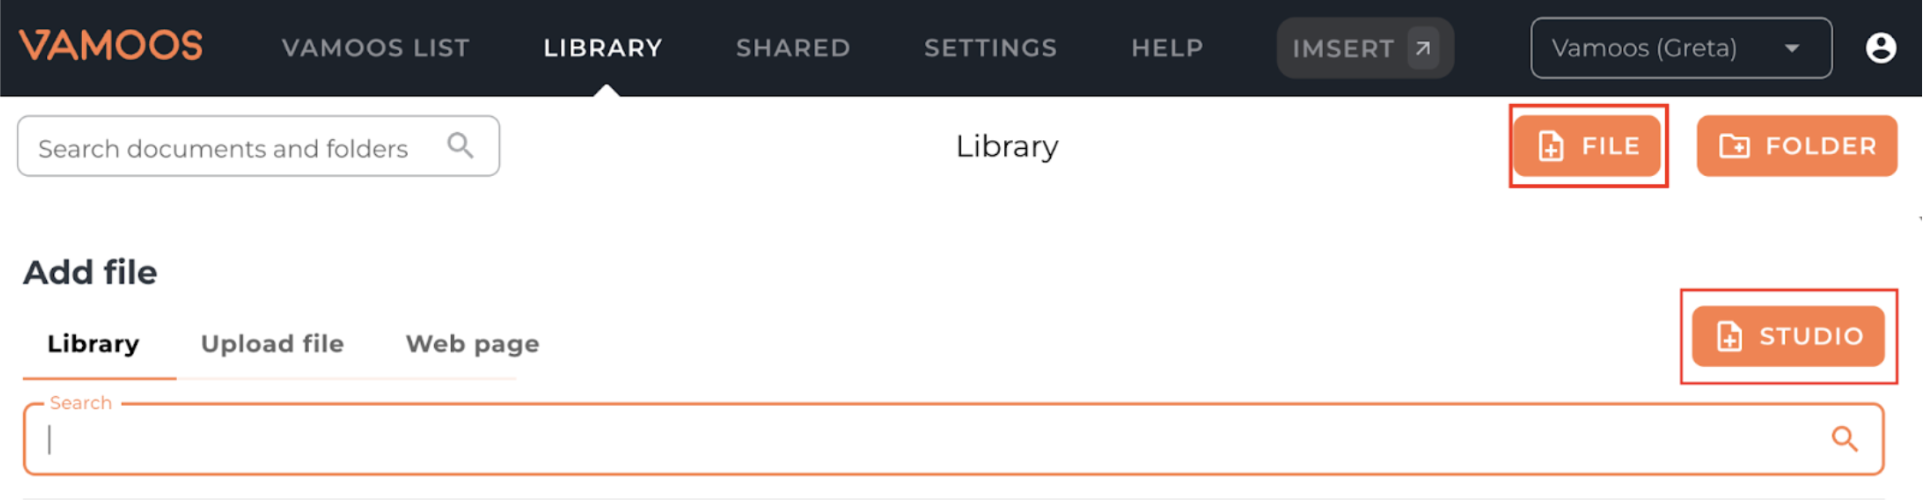This screenshot has height=500, width=1924.
Task: Switch to the Upload file tab
Action: [x=272, y=344]
